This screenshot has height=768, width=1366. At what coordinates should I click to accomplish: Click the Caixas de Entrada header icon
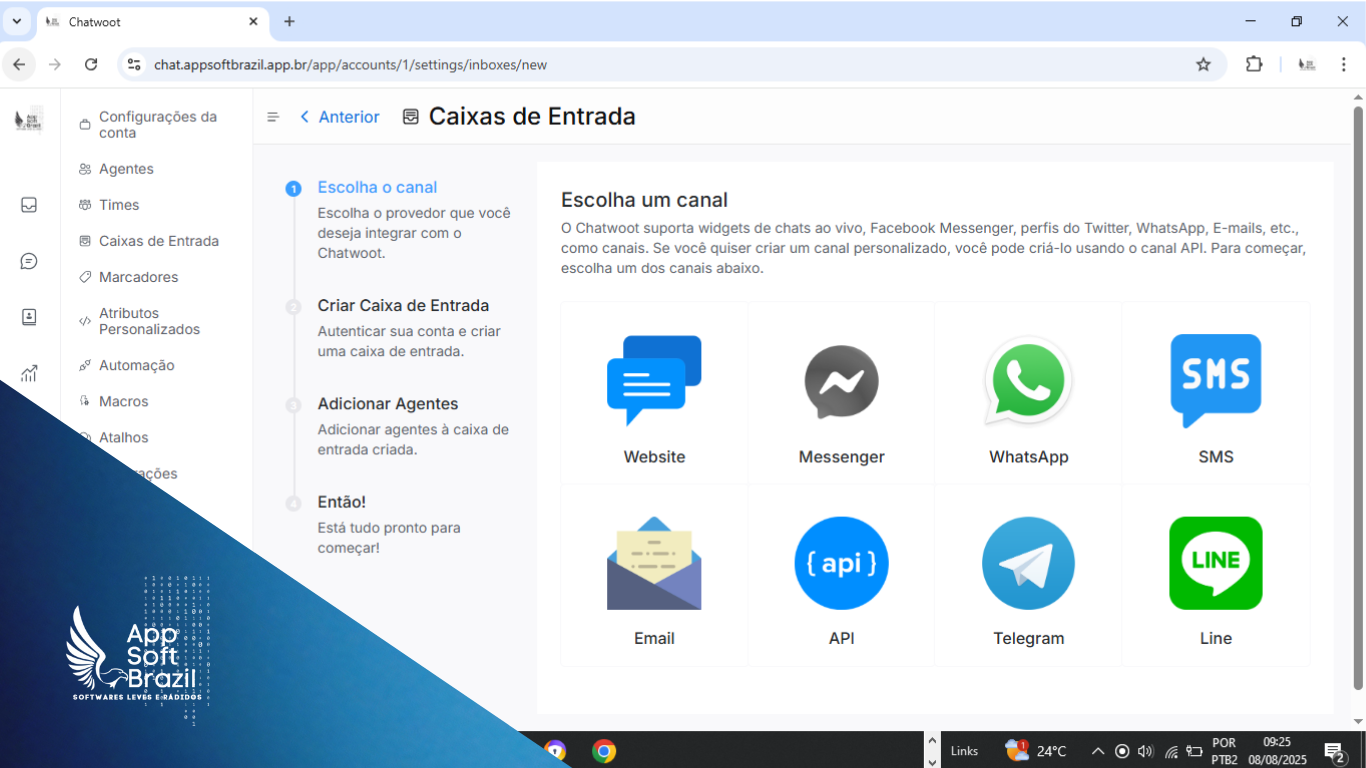410,117
